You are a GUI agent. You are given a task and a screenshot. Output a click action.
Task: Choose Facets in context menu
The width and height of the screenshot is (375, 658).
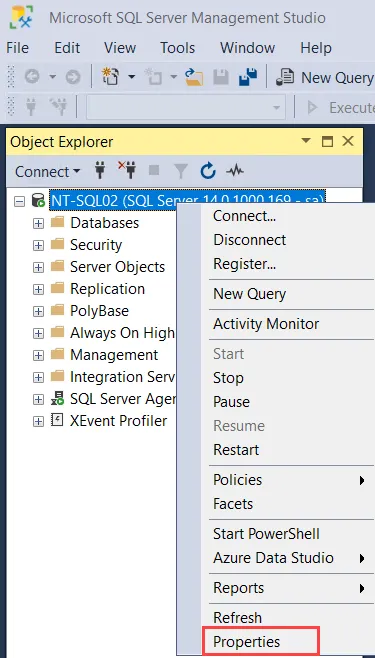pos(233,504)
